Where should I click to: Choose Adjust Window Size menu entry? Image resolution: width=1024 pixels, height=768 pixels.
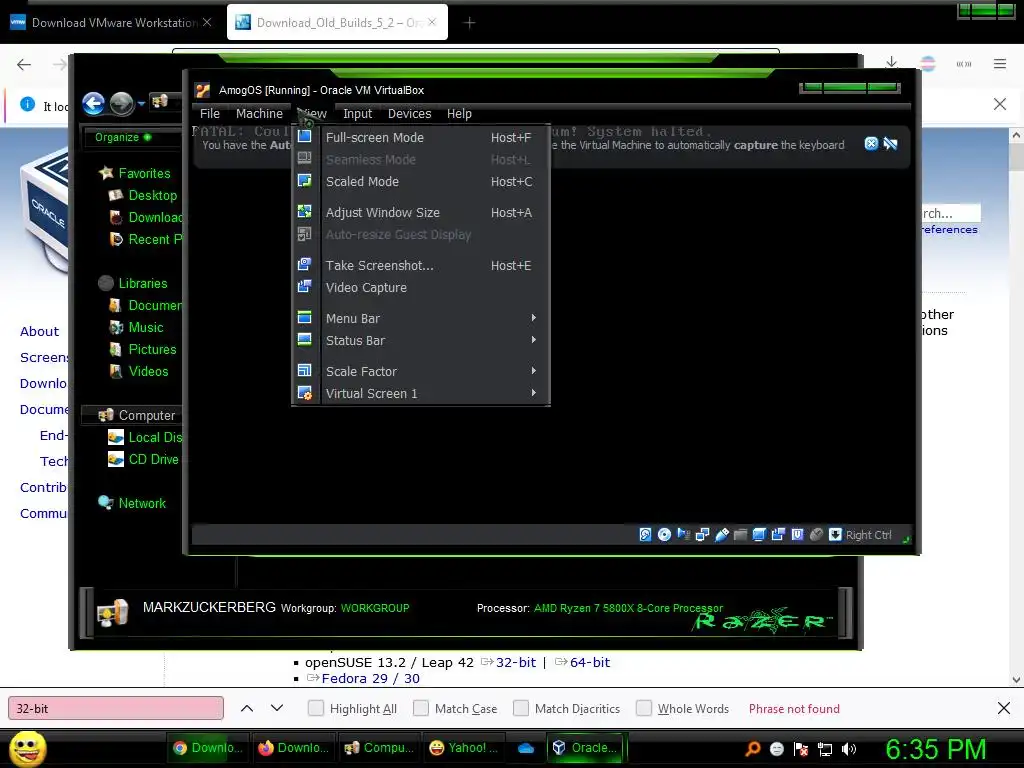coord(421,212)
